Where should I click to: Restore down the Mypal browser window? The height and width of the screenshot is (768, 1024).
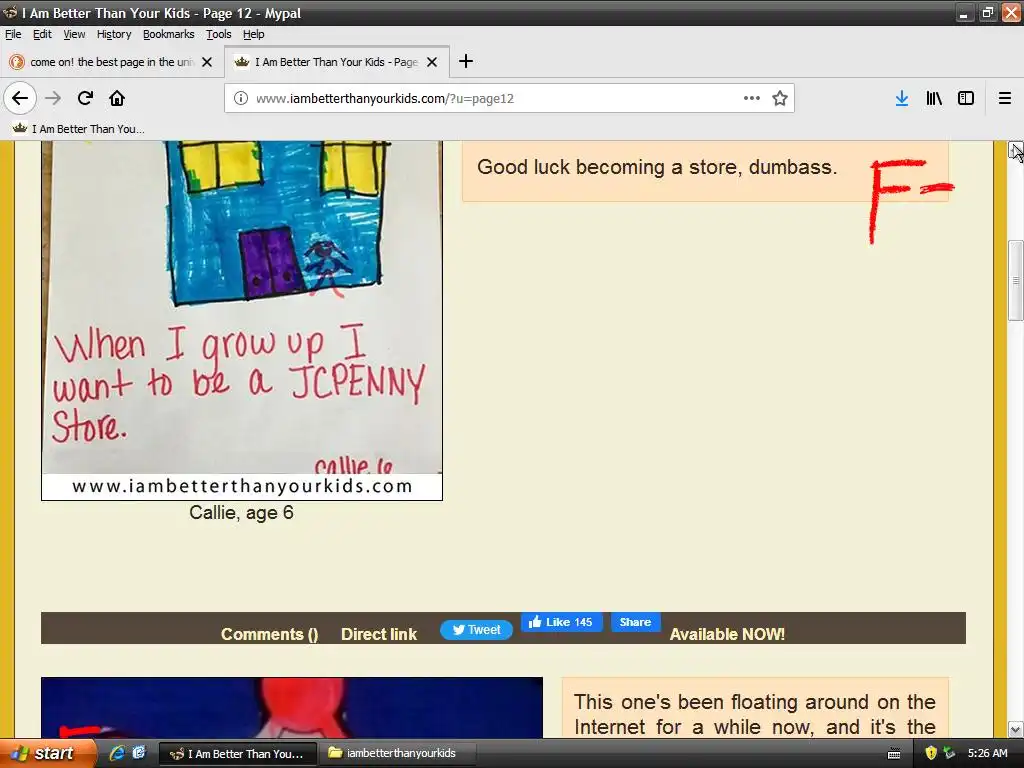pos(987,13)
